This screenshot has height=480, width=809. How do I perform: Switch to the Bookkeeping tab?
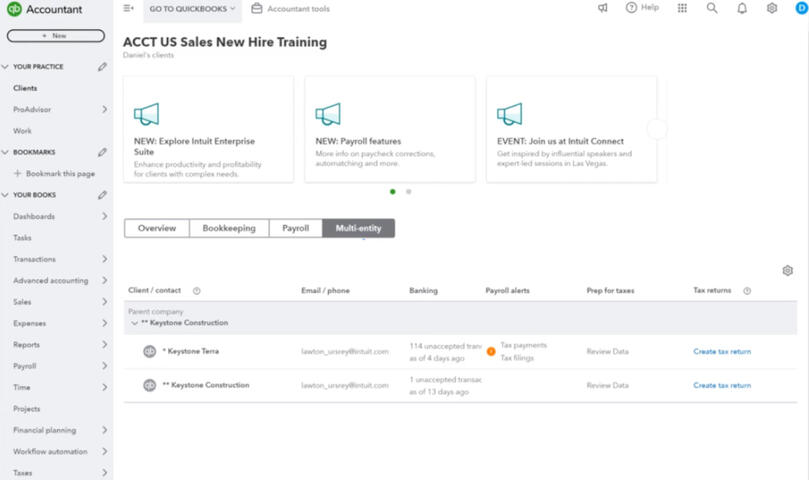point(229,228)
